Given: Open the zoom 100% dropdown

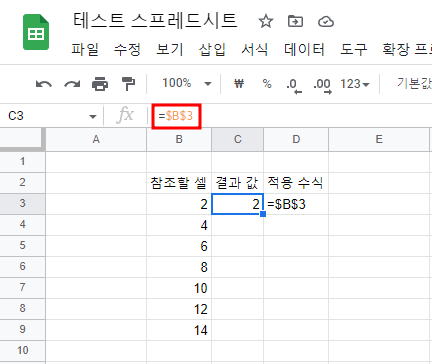Looking at the screenshot, I should tap(187, 83).
